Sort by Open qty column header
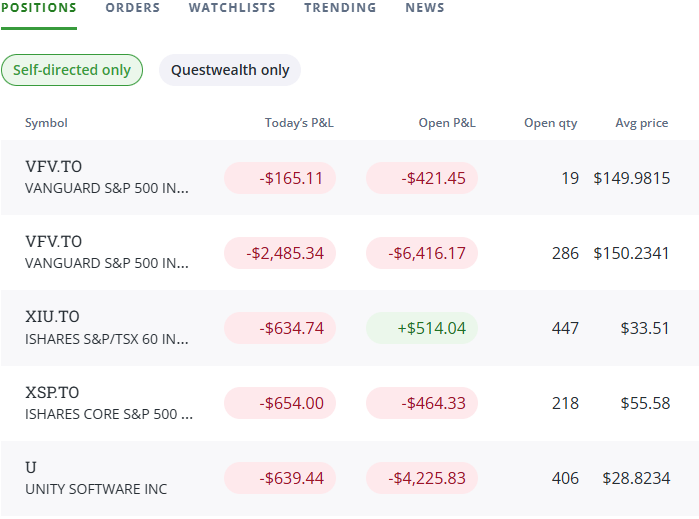The height and width of the screenshot is (519, 699). 551,123
